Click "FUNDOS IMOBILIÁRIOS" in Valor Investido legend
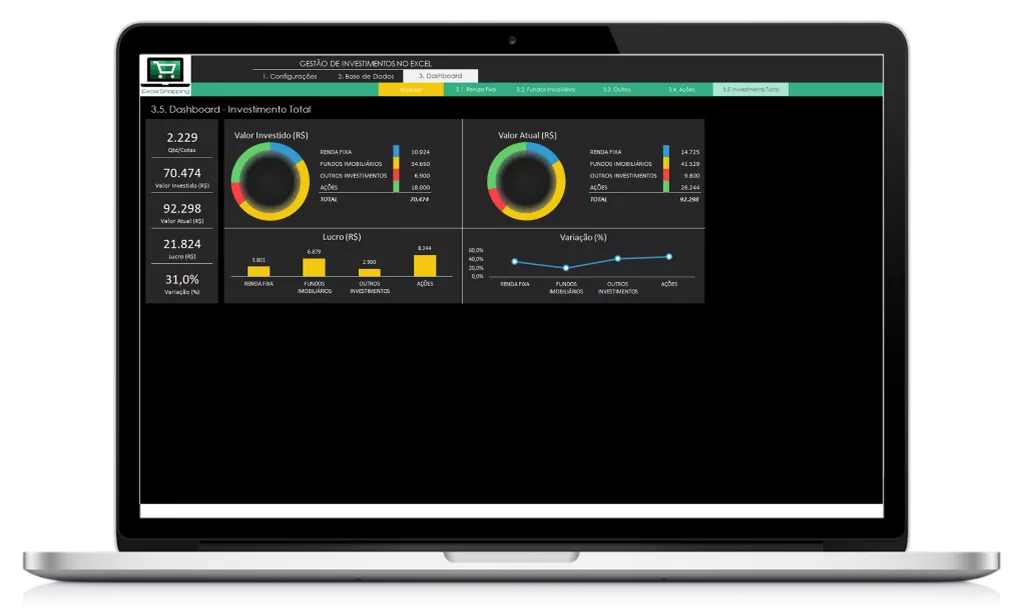 click(351, 164)
